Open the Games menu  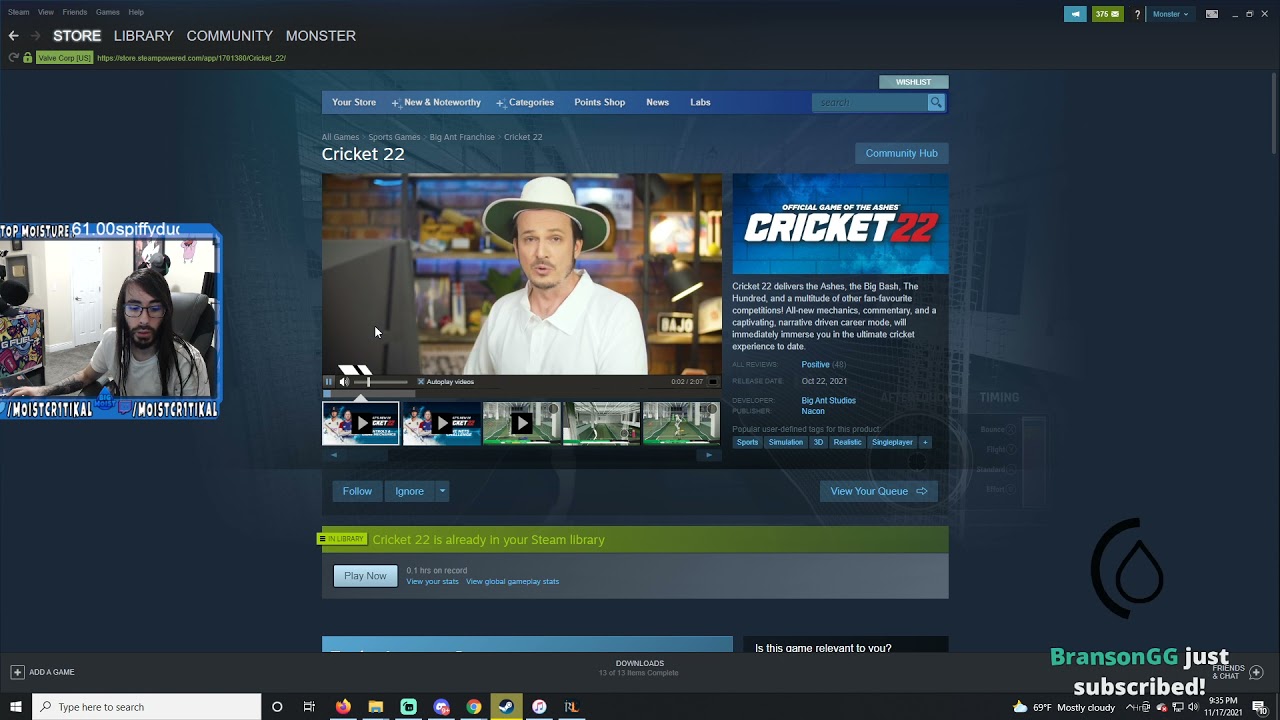pos(108,12)
